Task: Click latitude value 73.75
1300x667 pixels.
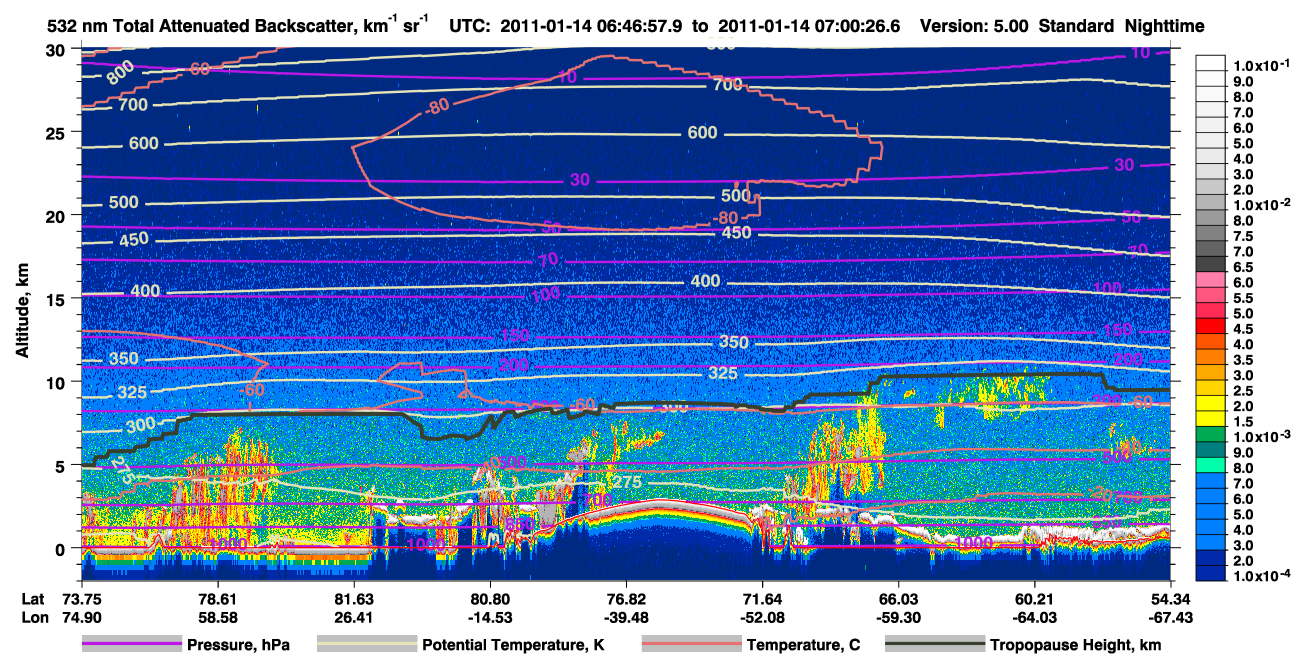Action: click(80, 598)
